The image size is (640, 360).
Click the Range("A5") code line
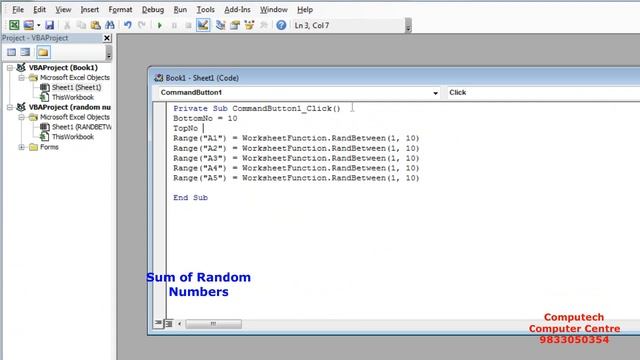(296, 178)
